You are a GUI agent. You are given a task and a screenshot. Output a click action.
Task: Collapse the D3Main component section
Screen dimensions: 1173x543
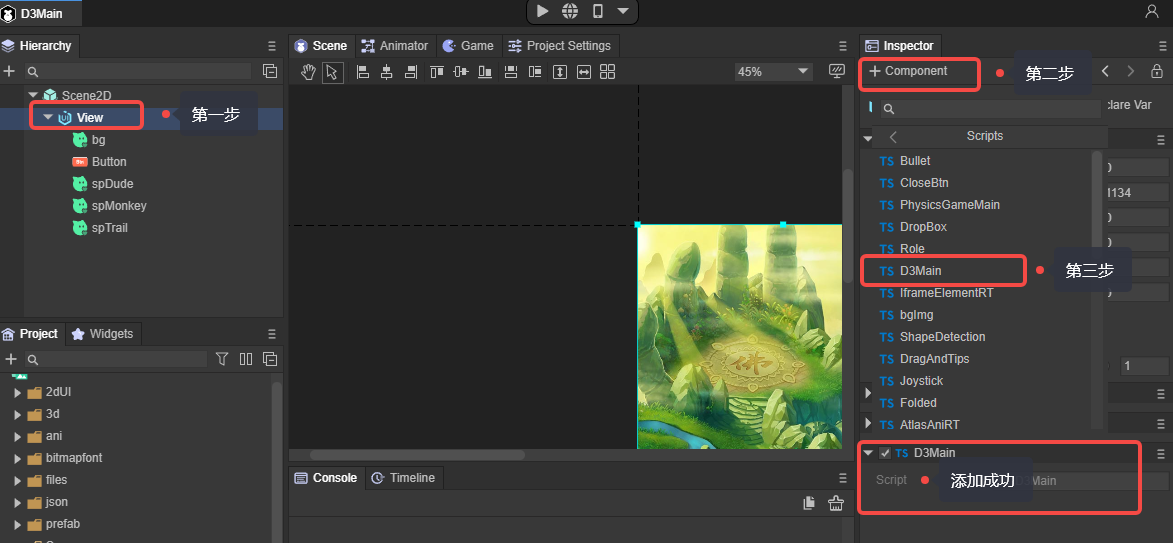(x=868, y=452)
